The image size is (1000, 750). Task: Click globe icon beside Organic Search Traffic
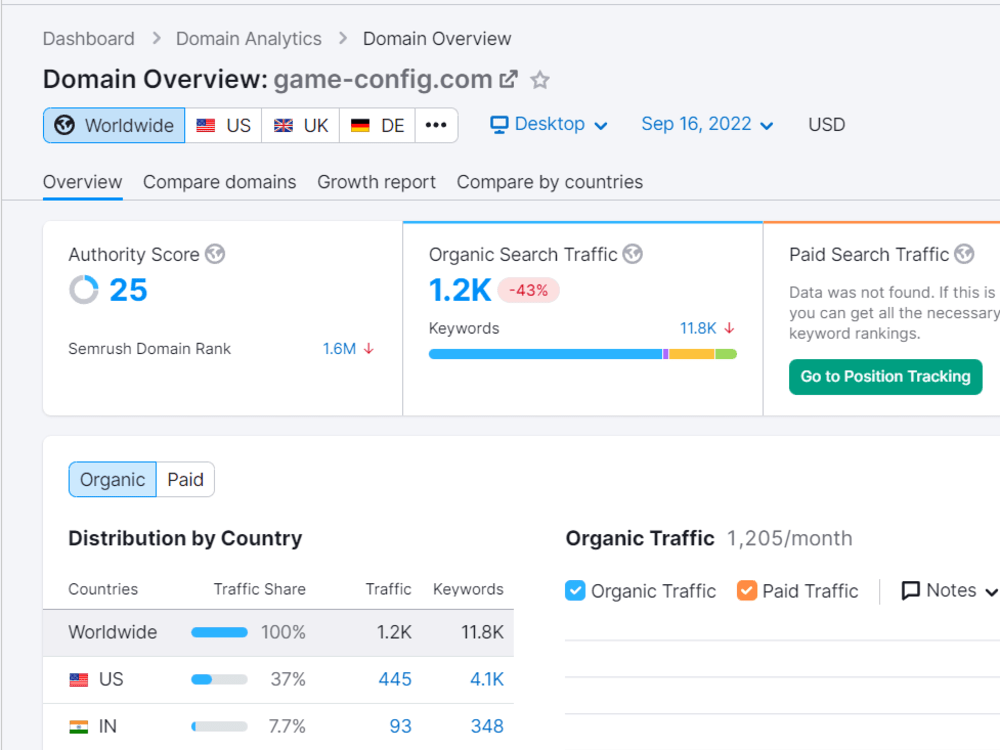(633, 254)
